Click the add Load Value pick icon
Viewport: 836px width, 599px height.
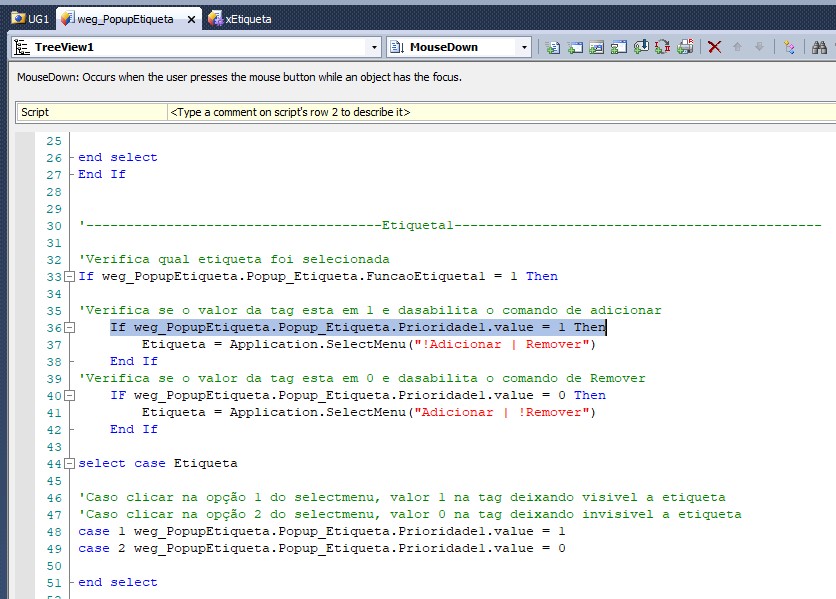[642, 47]
